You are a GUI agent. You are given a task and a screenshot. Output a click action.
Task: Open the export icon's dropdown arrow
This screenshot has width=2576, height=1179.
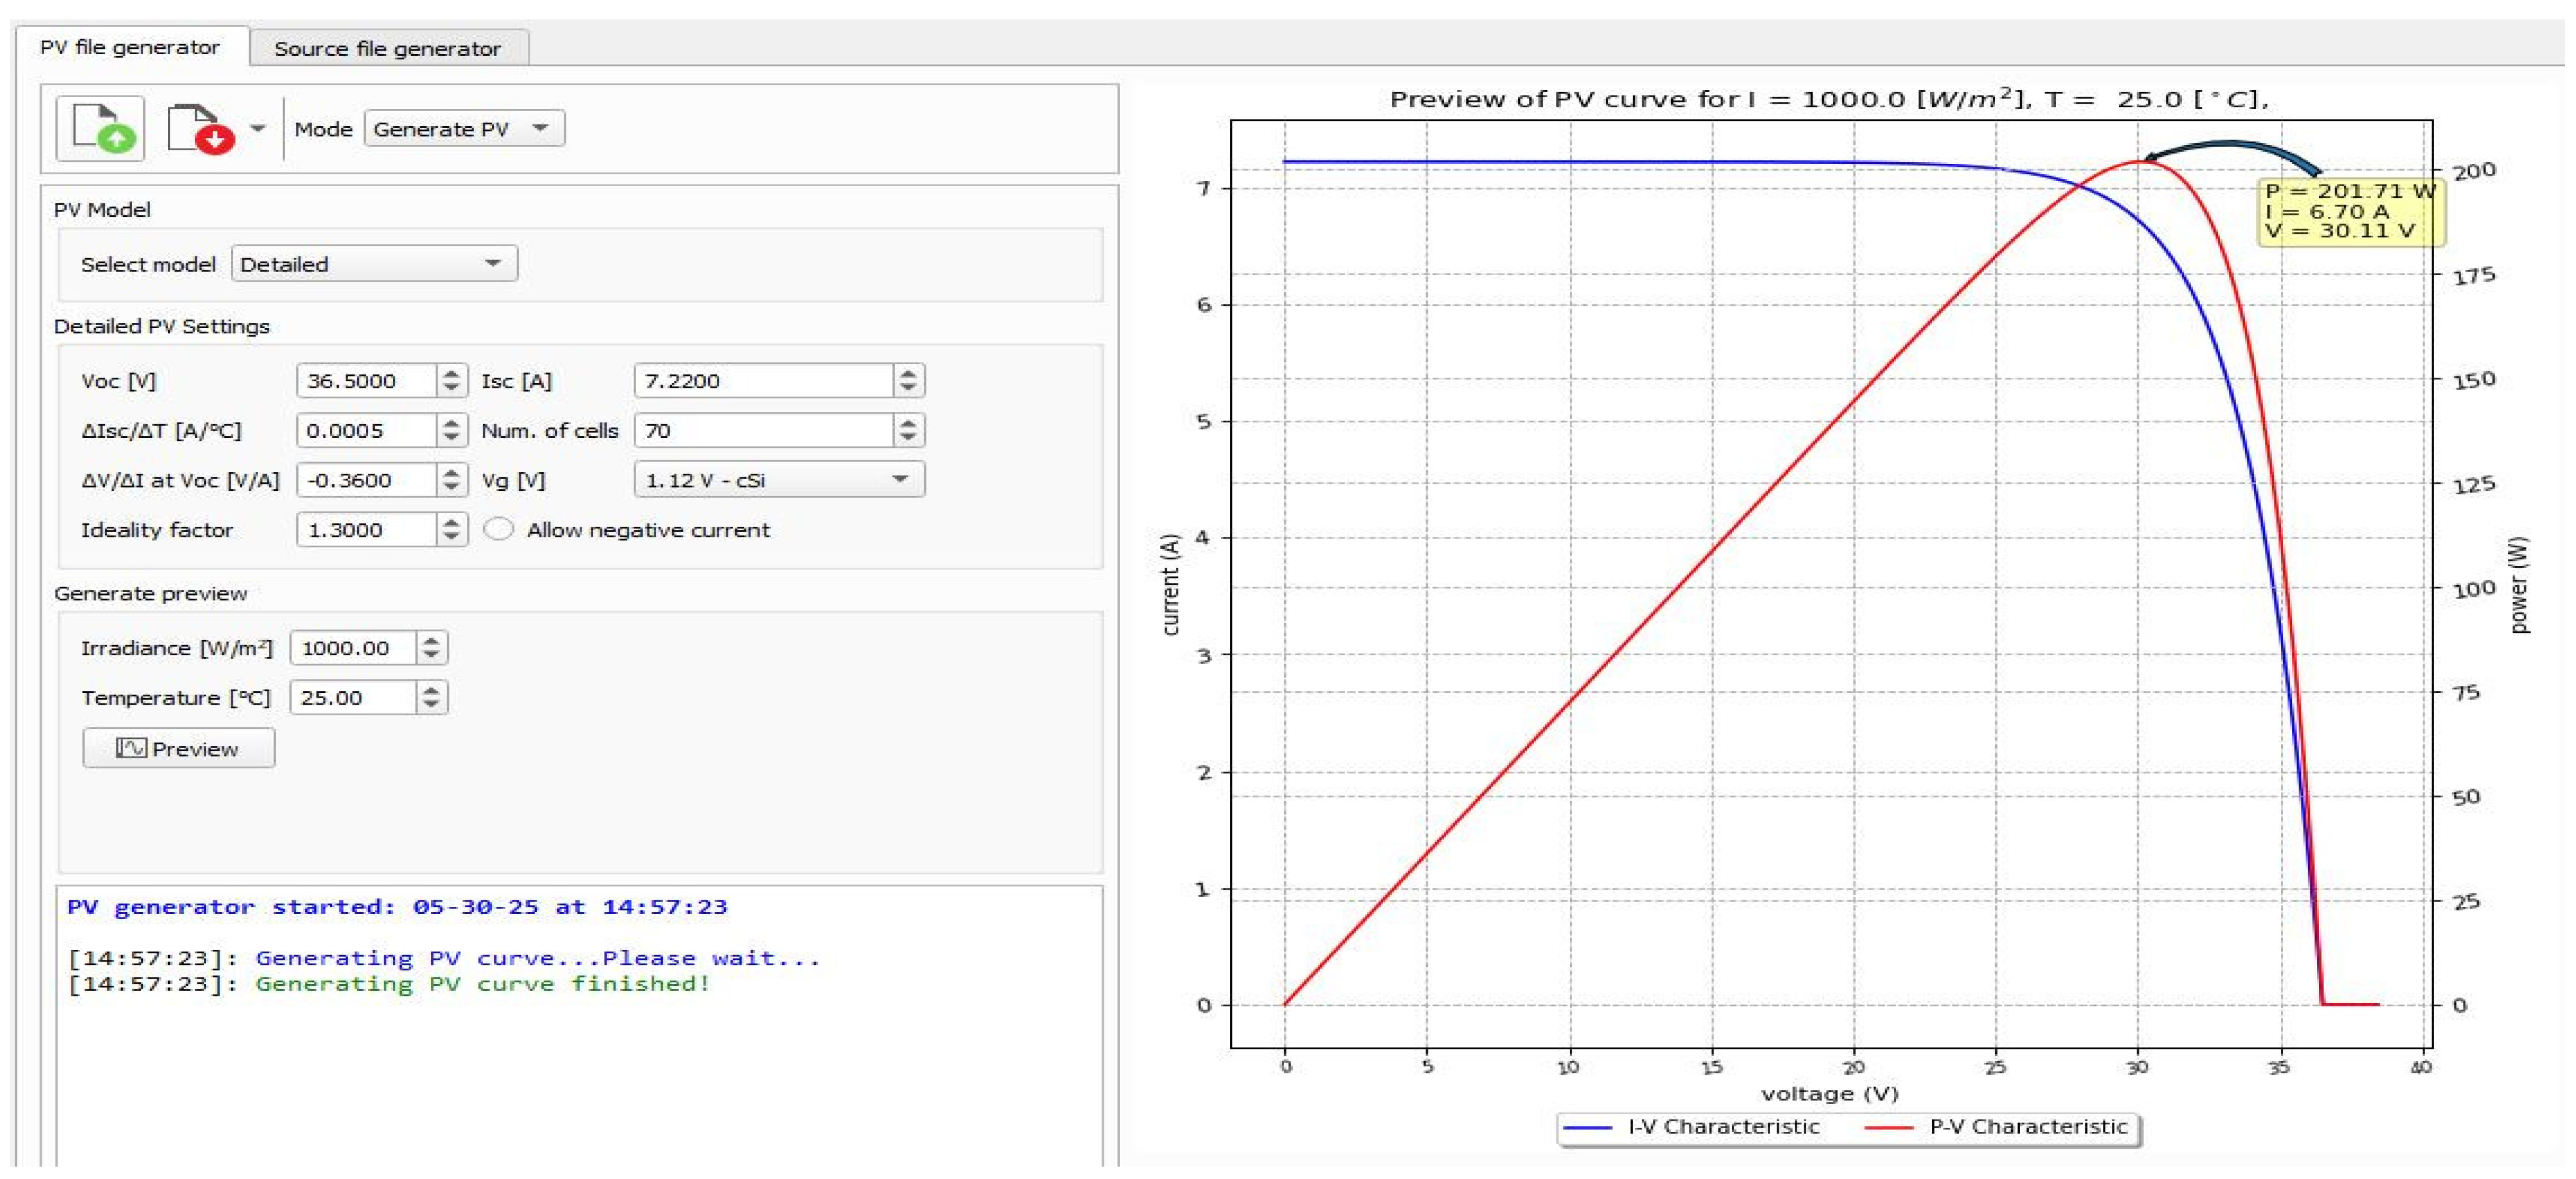coord(257,129)
